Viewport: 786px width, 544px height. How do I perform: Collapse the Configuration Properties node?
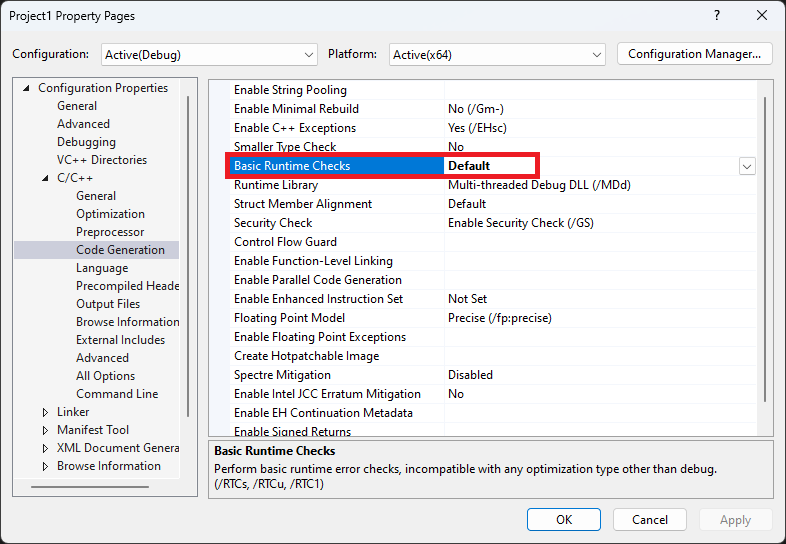tap(27, 88)
